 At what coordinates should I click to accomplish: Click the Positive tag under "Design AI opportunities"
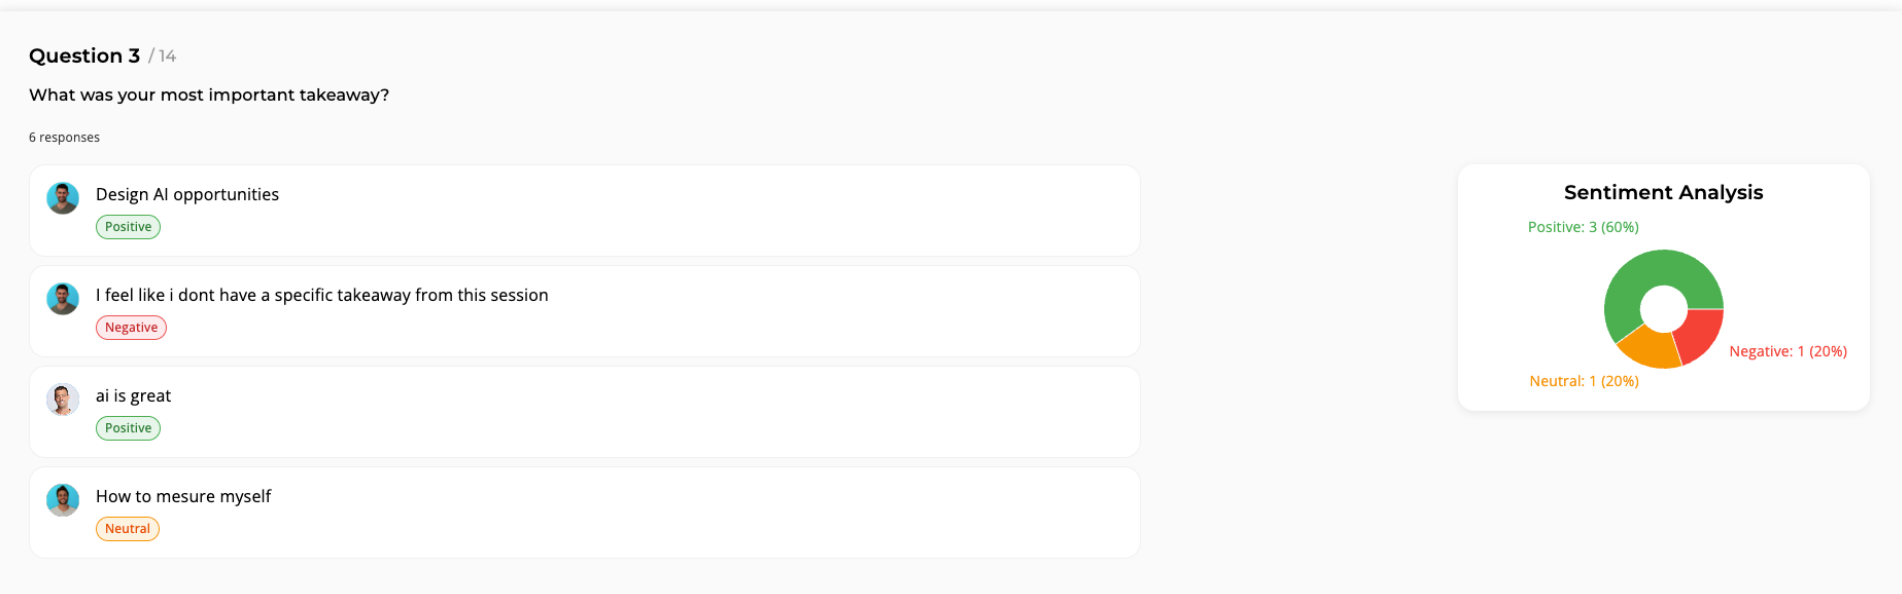point(128,227)
